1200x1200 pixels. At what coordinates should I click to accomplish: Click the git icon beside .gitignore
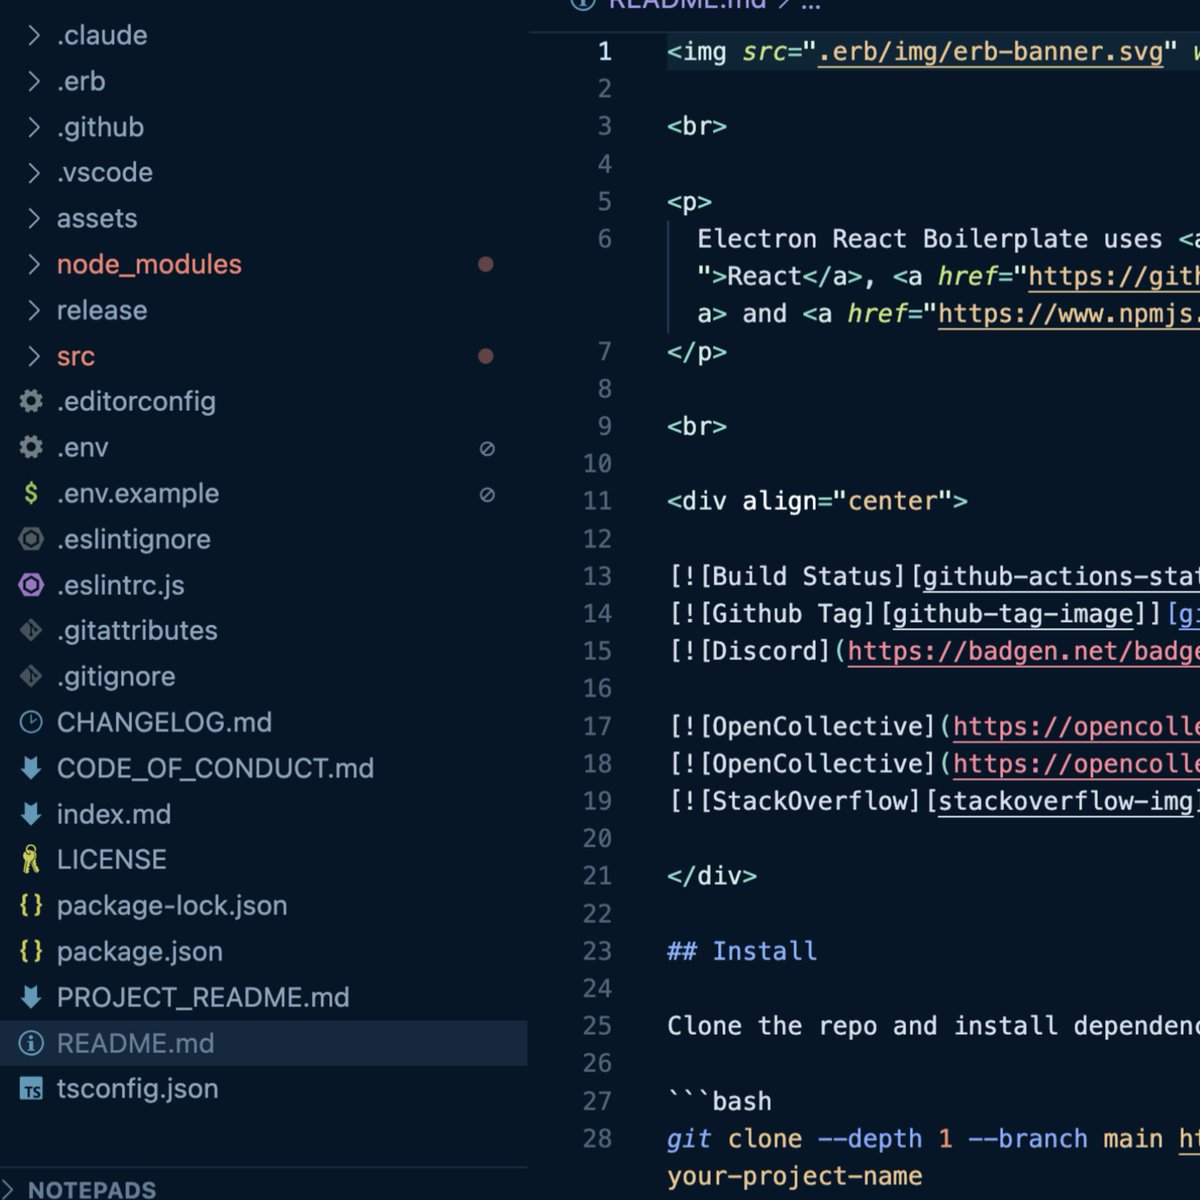tap(32, 677)
